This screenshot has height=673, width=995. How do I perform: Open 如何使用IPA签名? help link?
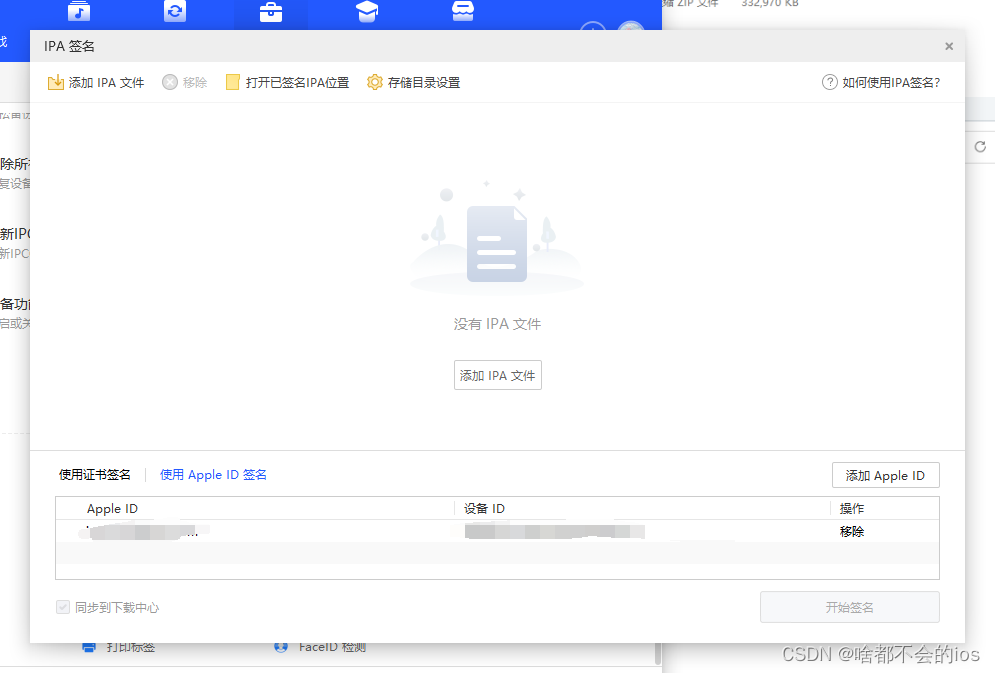tap(881, 82)
